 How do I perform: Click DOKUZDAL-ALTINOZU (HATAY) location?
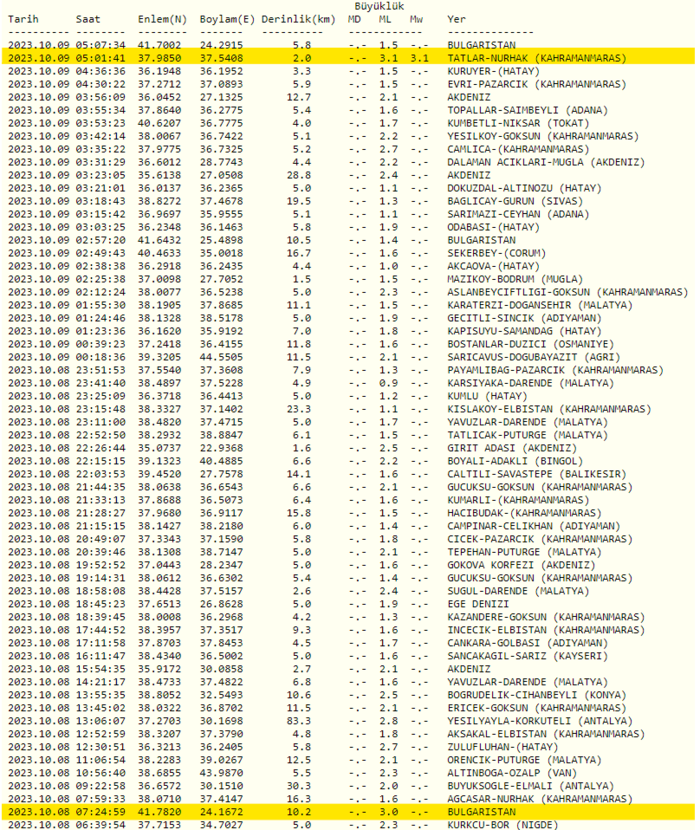(x=524, y=188)
